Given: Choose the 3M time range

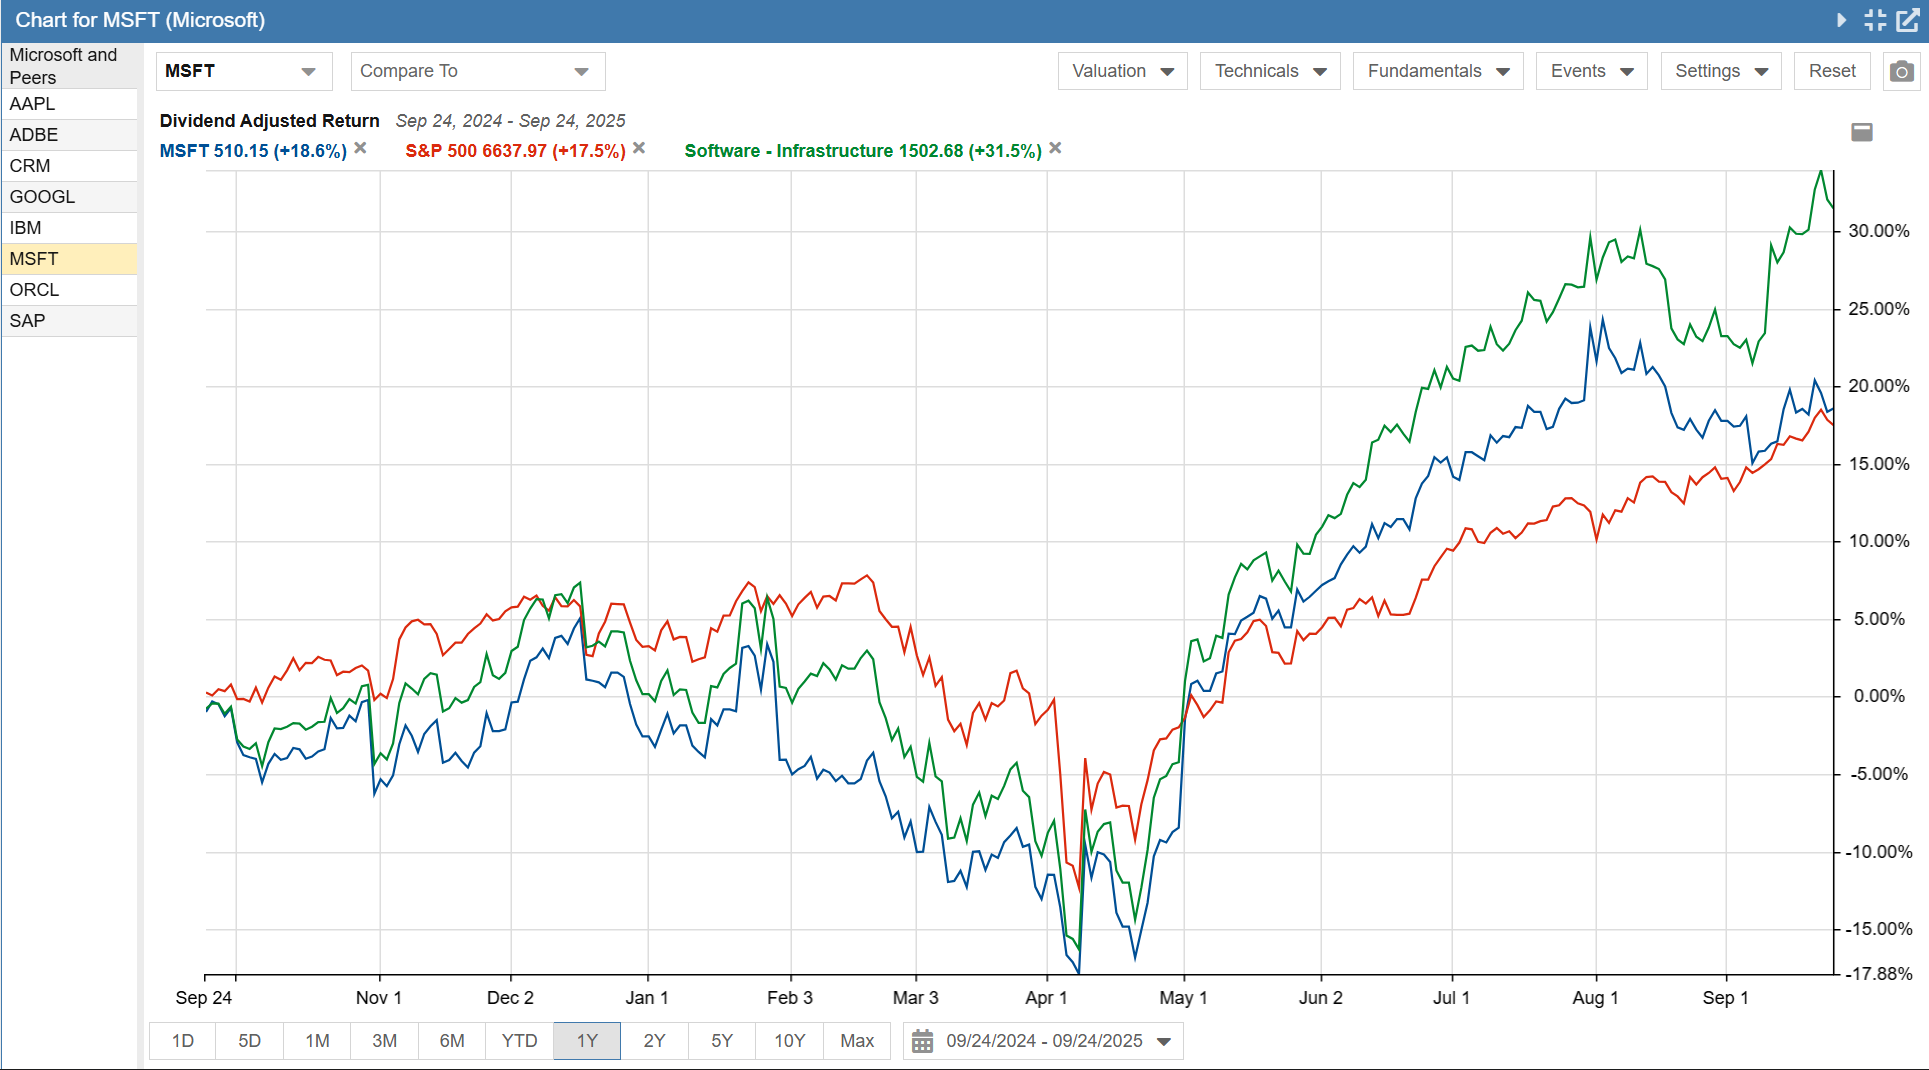Looking at the screenshot, I should pyautogui.click(x=384, y=1041).
